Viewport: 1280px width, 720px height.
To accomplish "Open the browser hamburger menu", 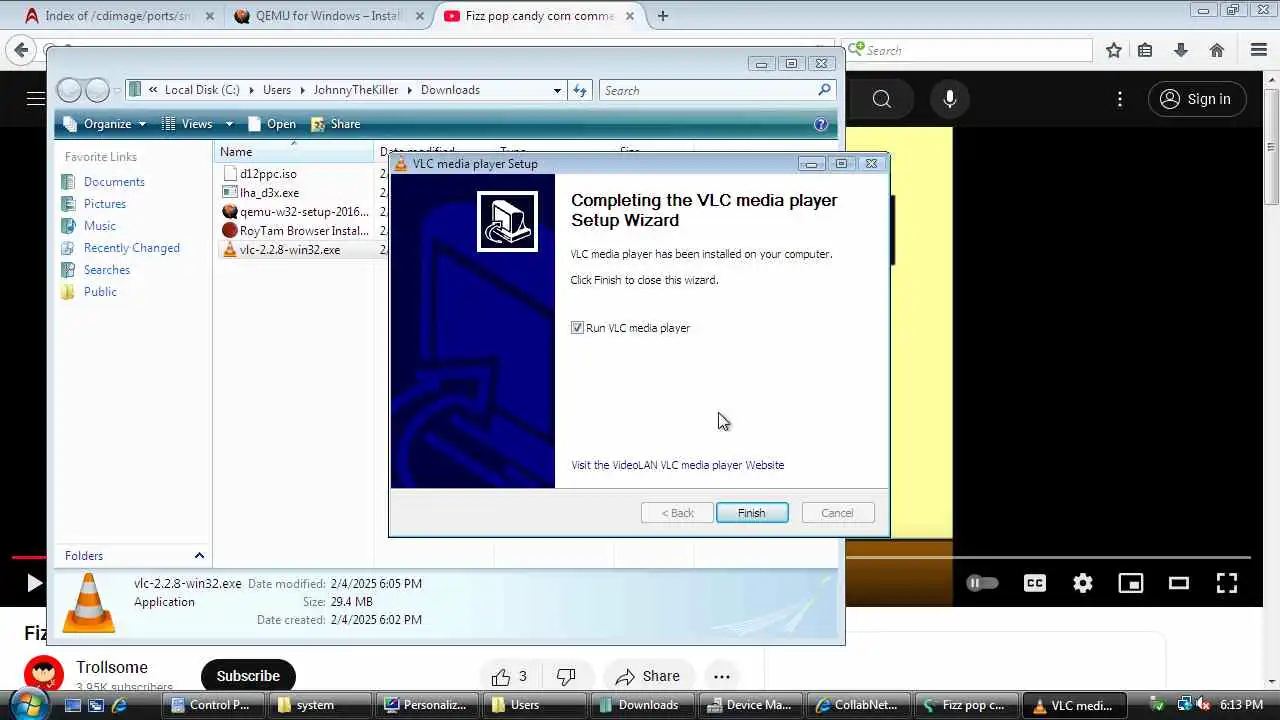I will [1259, 50].
